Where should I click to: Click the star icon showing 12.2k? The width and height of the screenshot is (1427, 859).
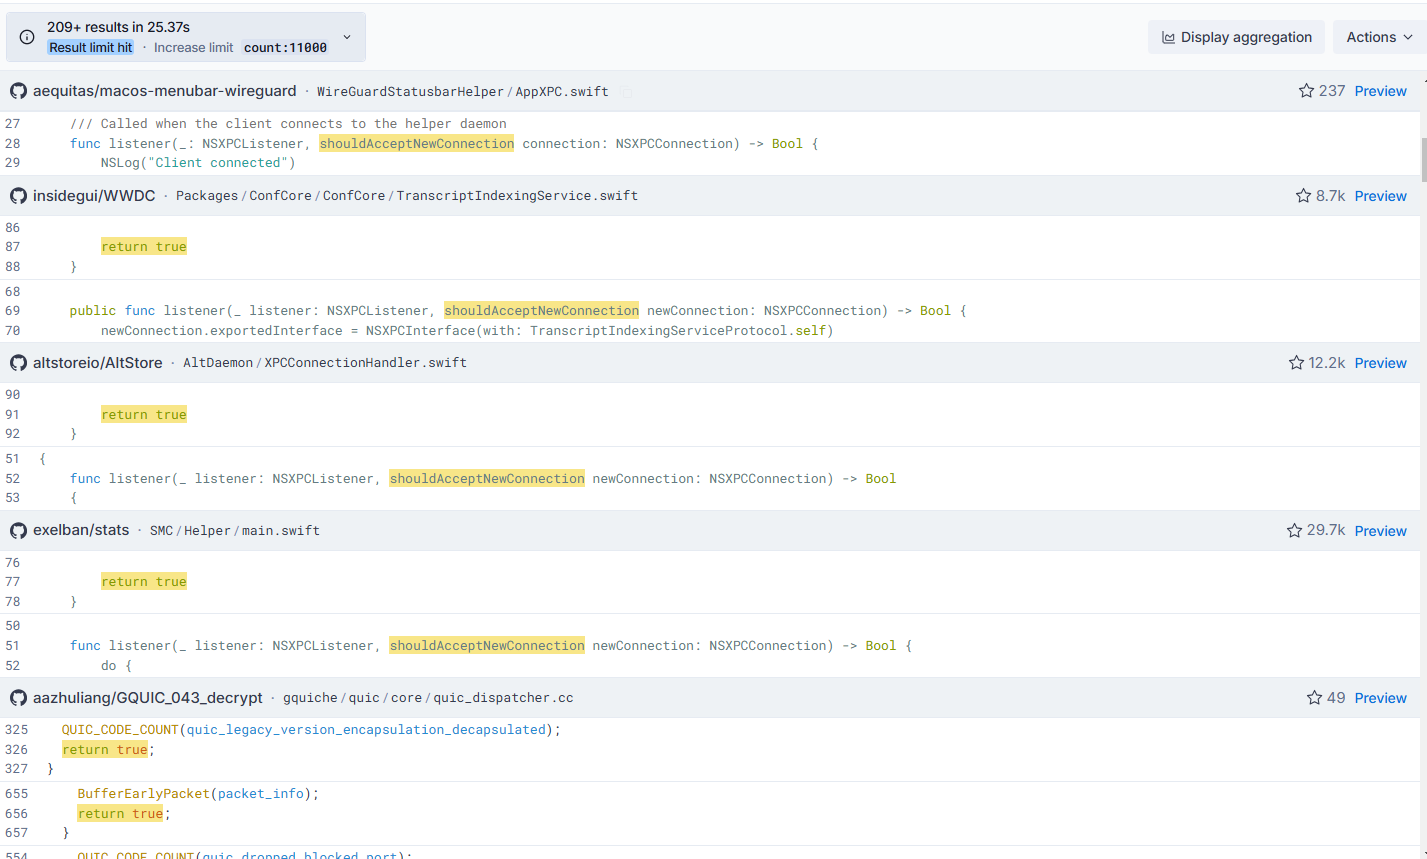(x=1296, y=363)
